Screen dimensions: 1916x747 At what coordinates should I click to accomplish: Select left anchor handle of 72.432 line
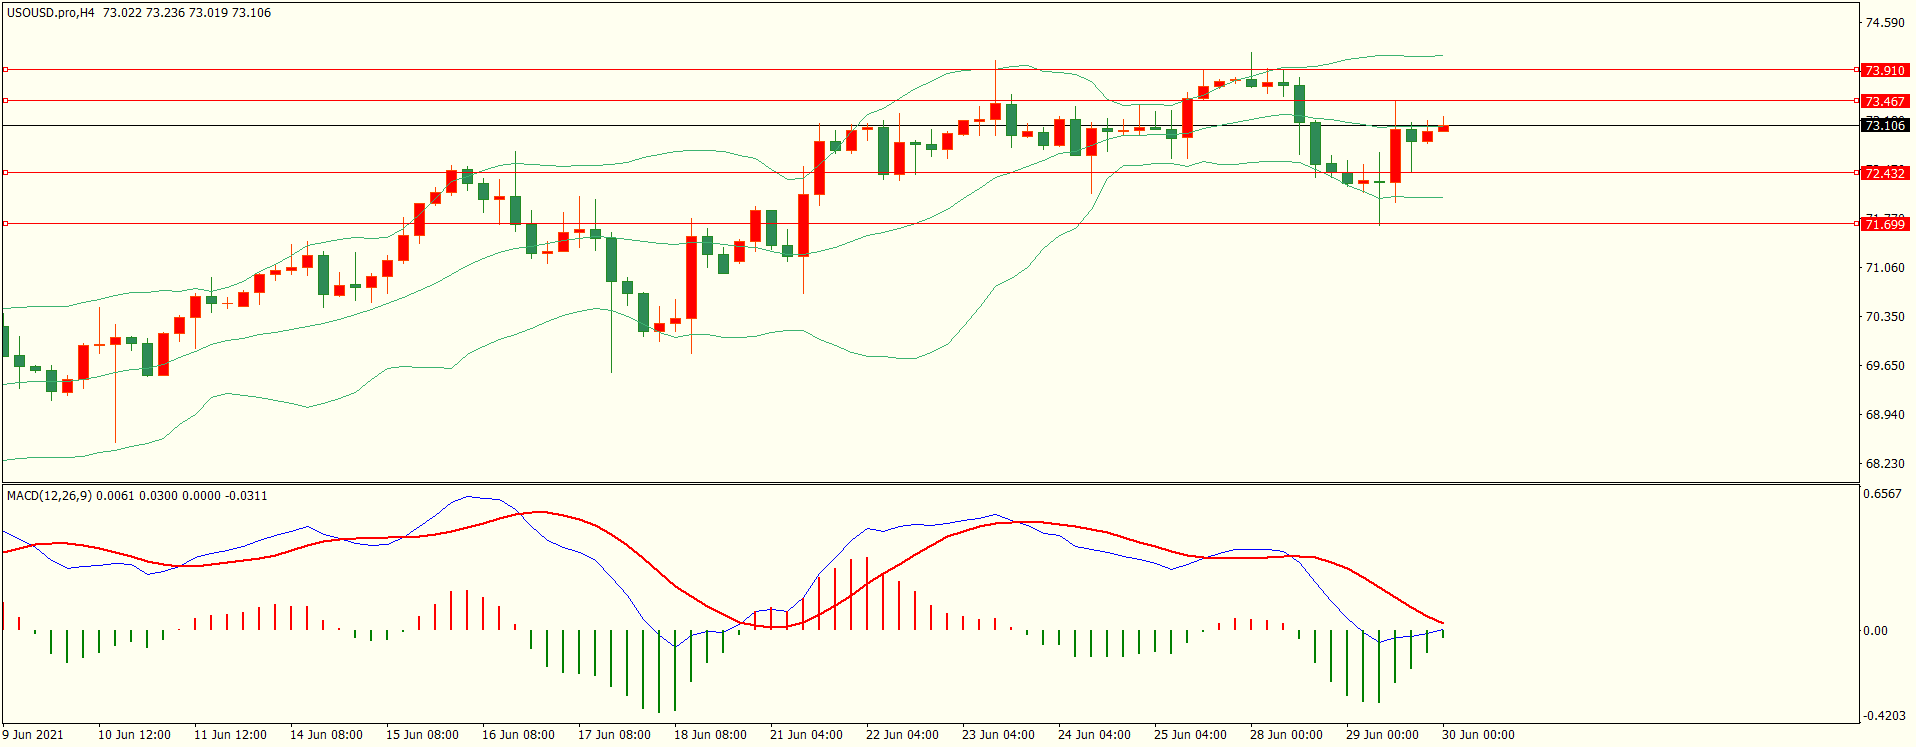6,173
